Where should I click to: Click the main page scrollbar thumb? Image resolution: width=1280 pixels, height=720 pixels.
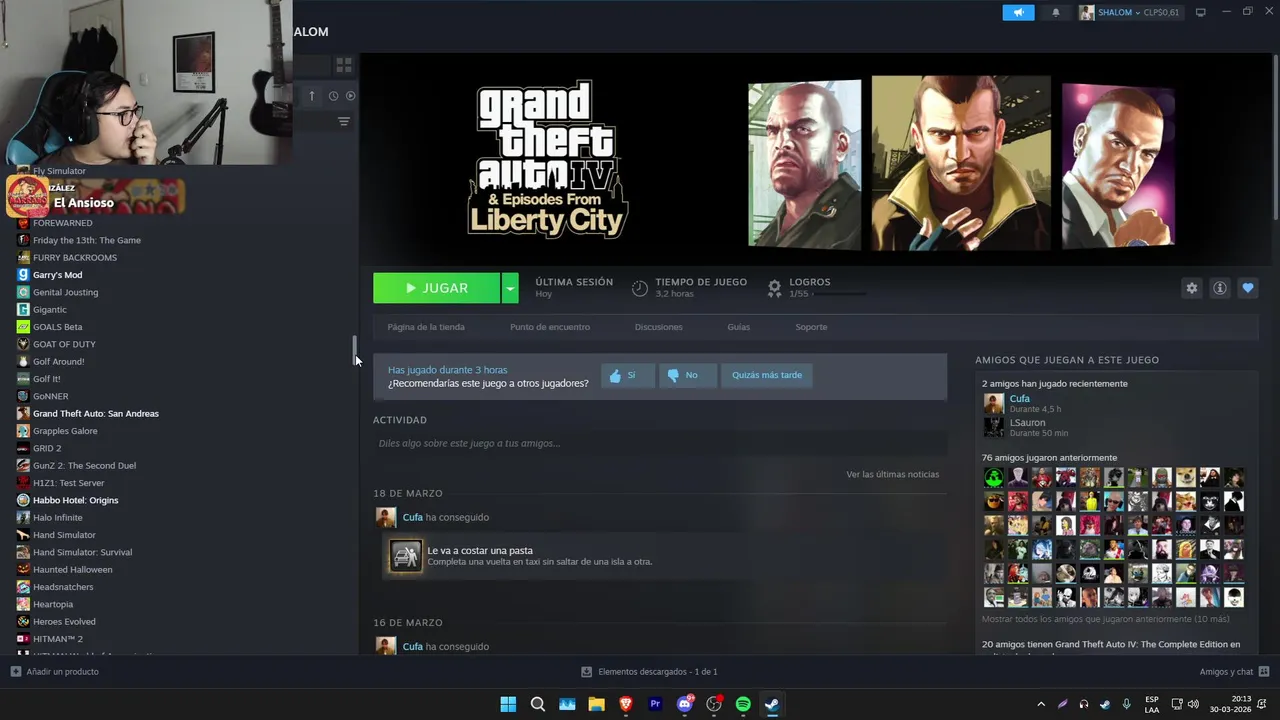pyautogui.click(x=1276, y=135)
